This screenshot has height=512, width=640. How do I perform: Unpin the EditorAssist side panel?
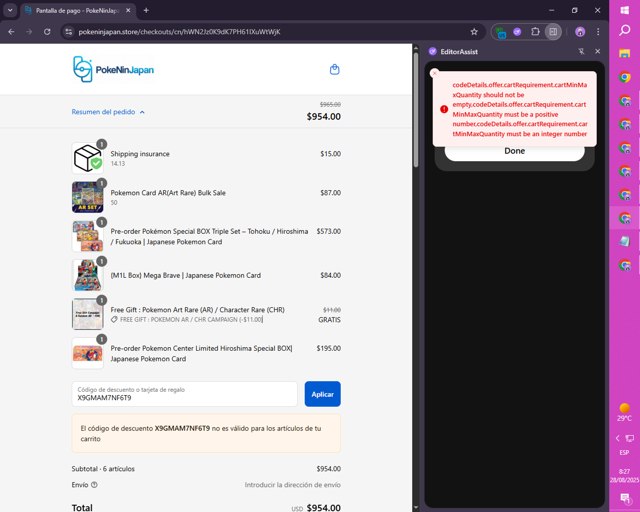point(581,51)
